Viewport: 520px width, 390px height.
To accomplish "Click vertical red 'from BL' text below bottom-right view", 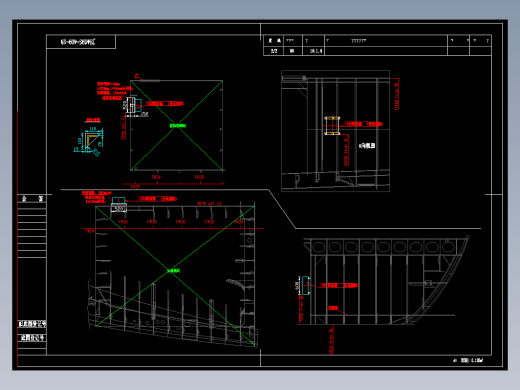I will [332, 340].
